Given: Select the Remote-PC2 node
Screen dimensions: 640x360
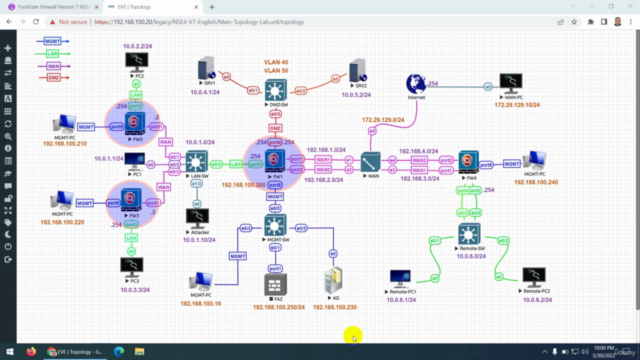Looking at the screenshot, I should (x=534, y=278).
